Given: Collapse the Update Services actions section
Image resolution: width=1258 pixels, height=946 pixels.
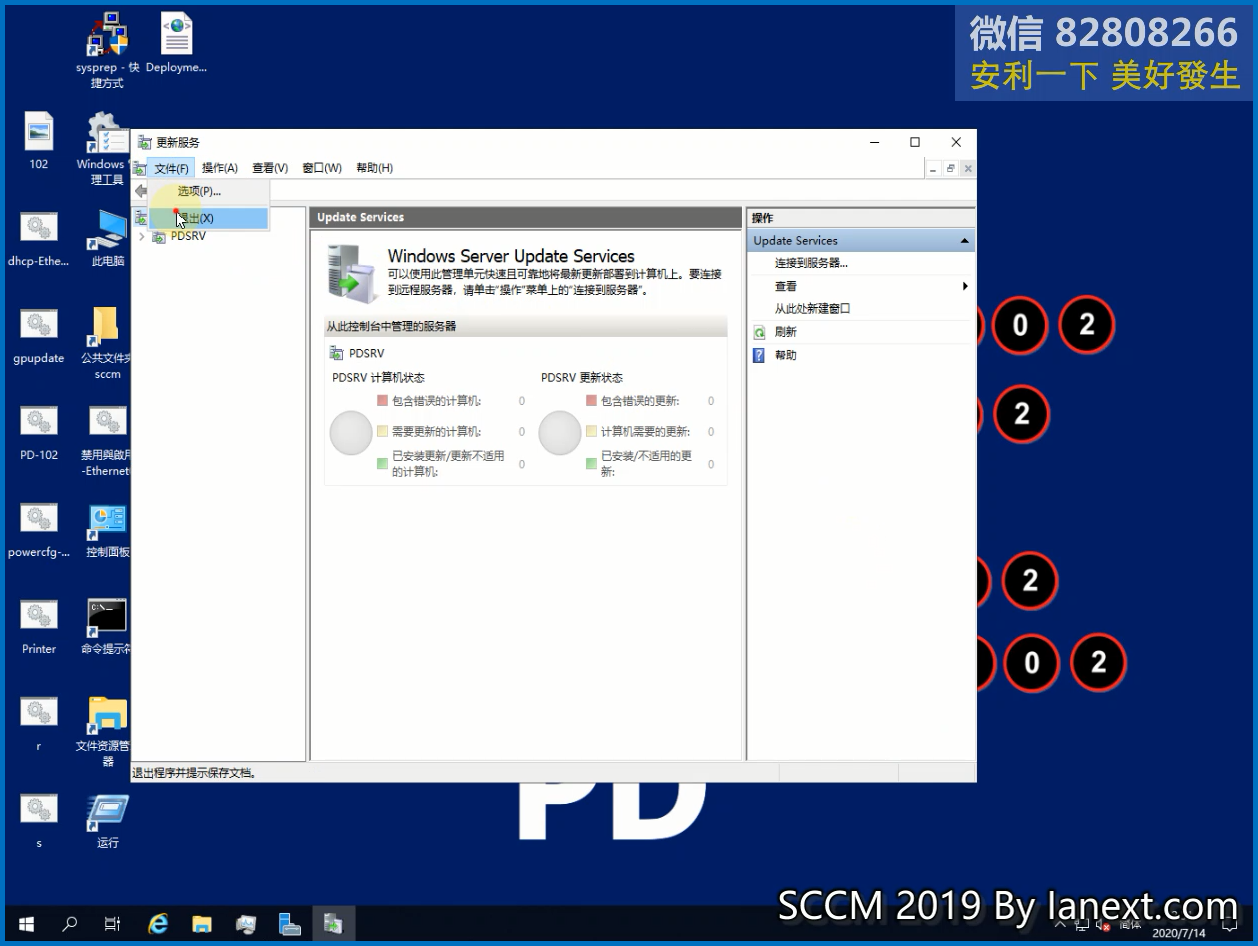Looking at the screenshot, I should click(964, 241).
